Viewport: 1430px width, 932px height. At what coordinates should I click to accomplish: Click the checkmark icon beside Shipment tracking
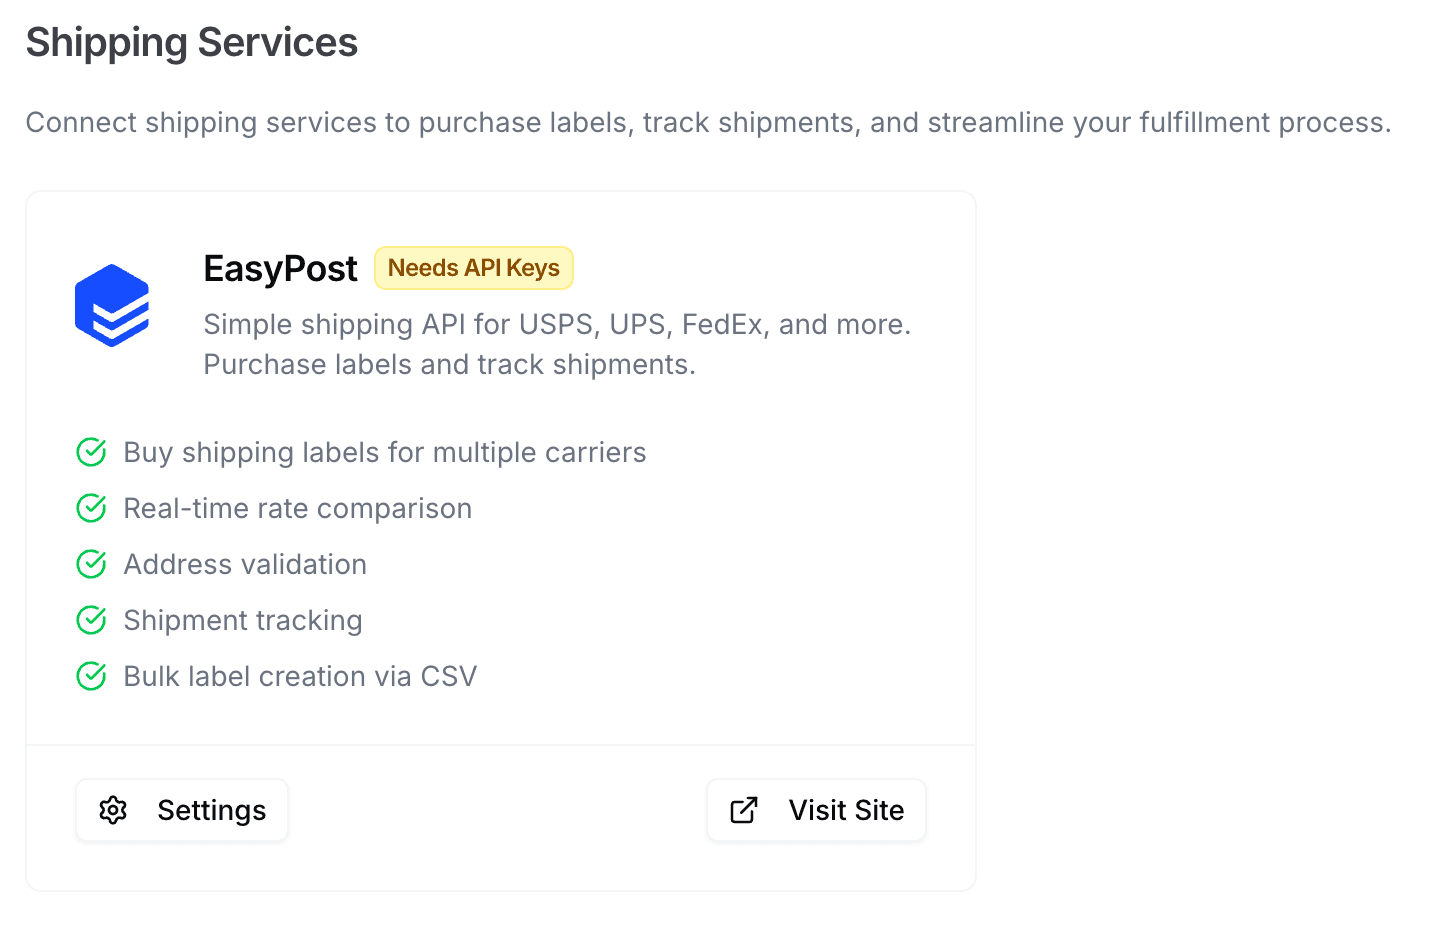click(x=91, y=620)
